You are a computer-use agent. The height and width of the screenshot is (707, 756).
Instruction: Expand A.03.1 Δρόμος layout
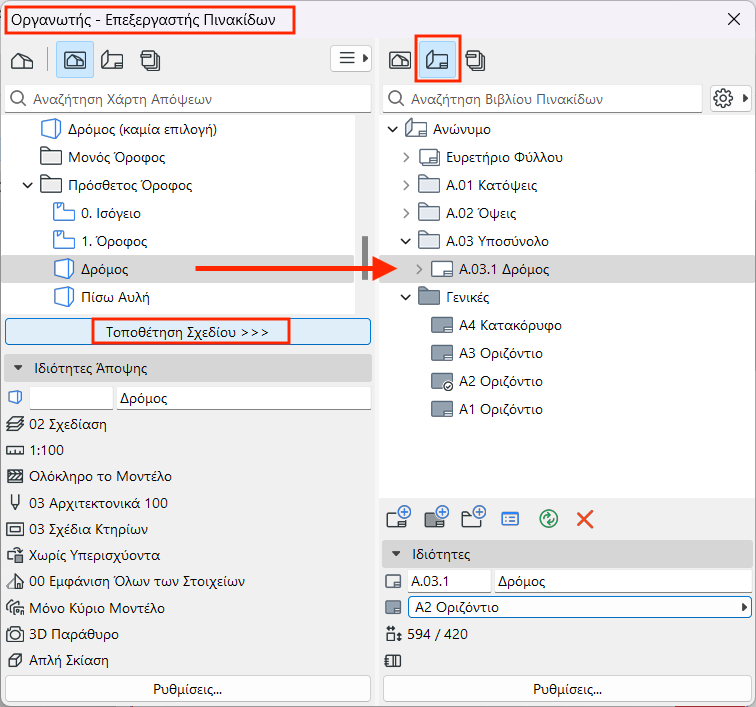(x=419, y=269)
